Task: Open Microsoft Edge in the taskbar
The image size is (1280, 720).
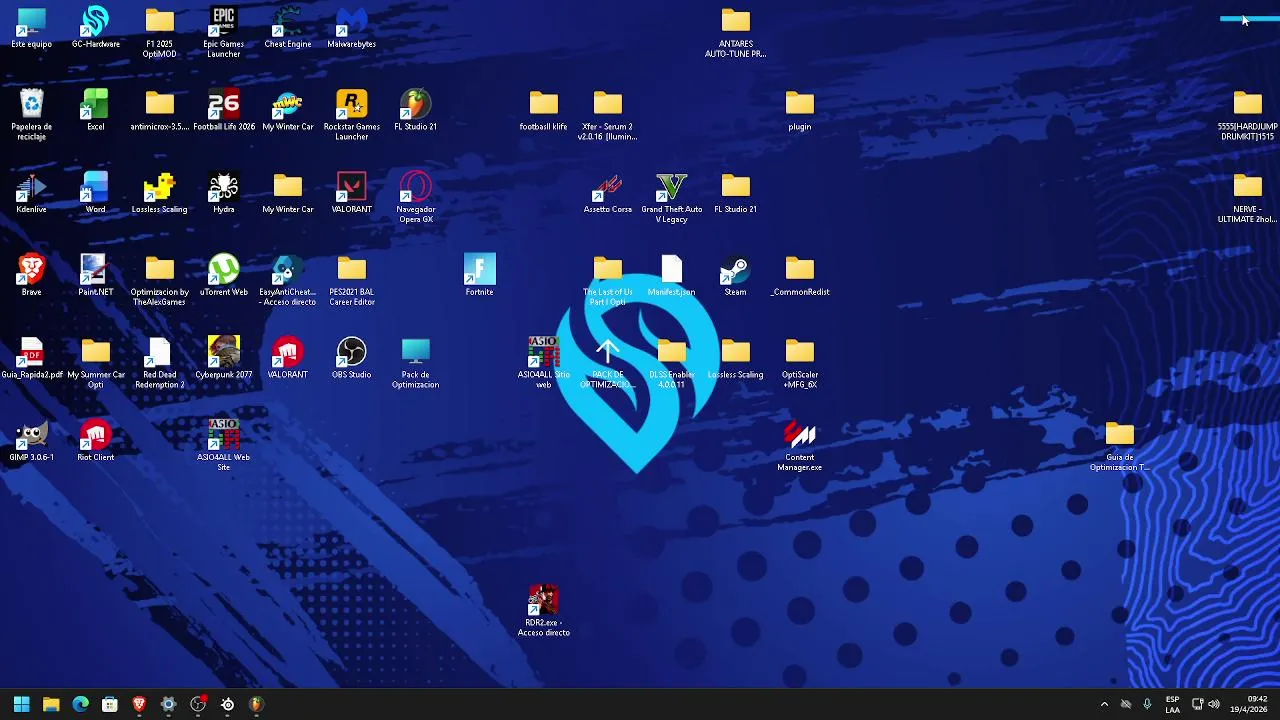Action: [80, 704]
